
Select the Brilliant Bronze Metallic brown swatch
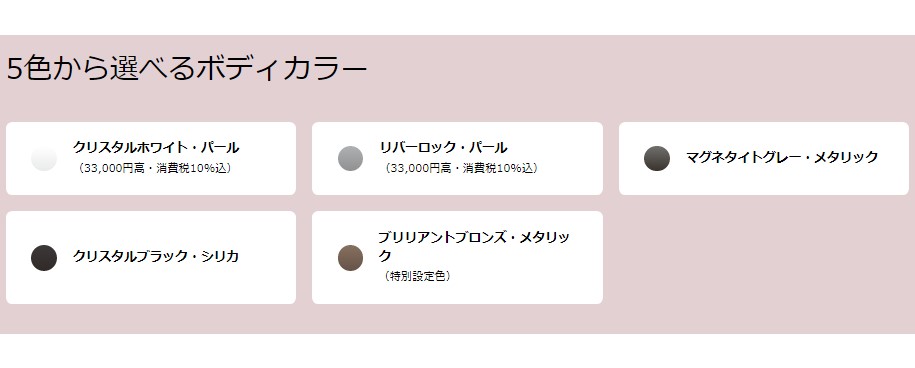[x=350, y=258]
